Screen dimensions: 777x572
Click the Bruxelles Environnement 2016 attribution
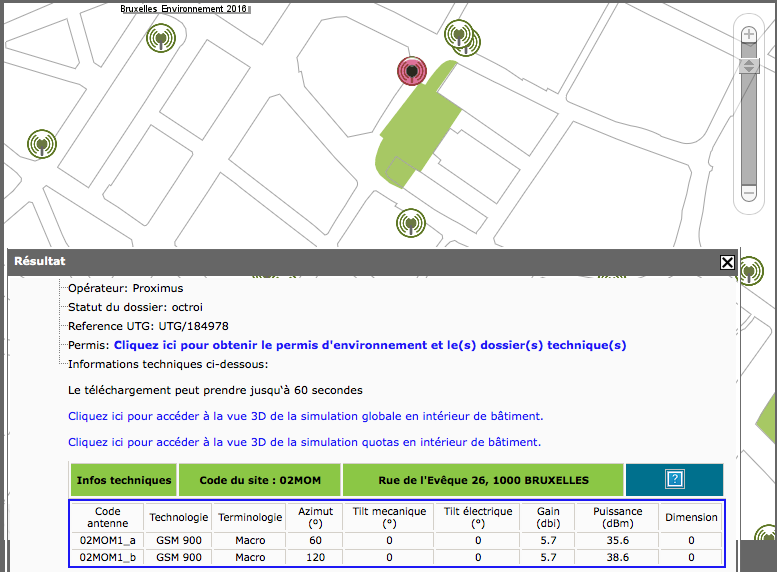185,7
